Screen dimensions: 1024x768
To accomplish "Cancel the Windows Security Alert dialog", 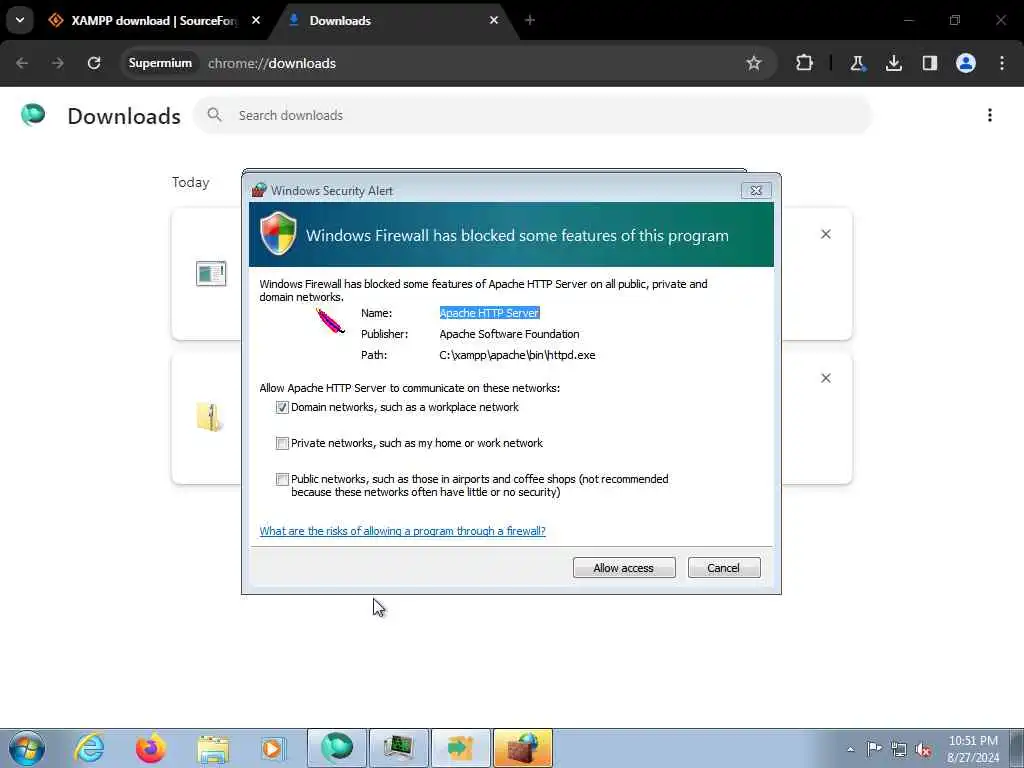I will (724, 568).
